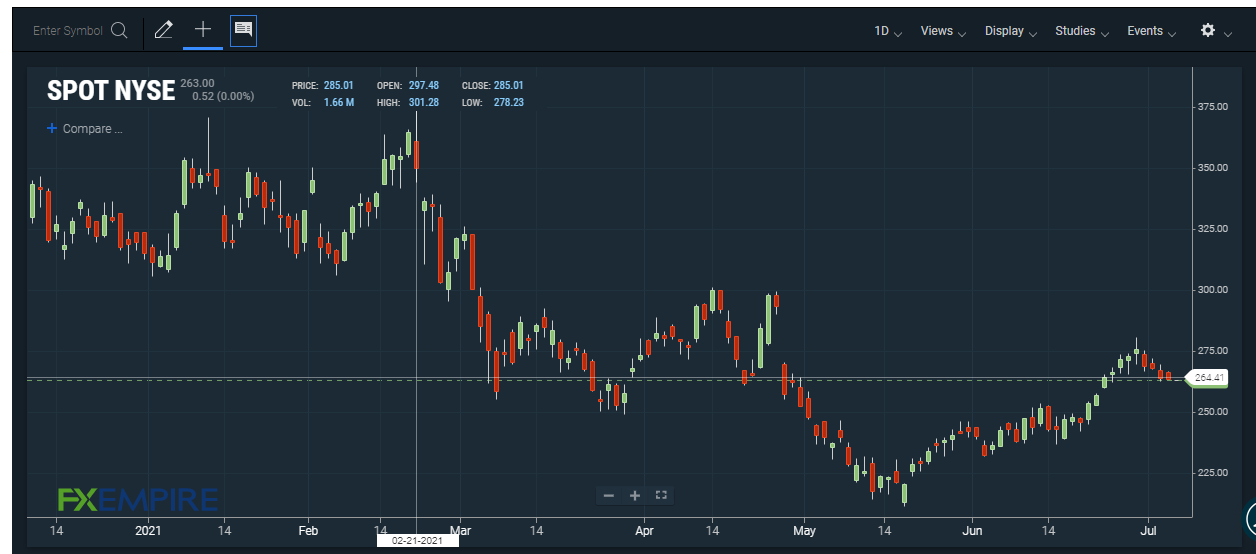
Task: Click the OPEN 297.48 value
Action: 423,86
